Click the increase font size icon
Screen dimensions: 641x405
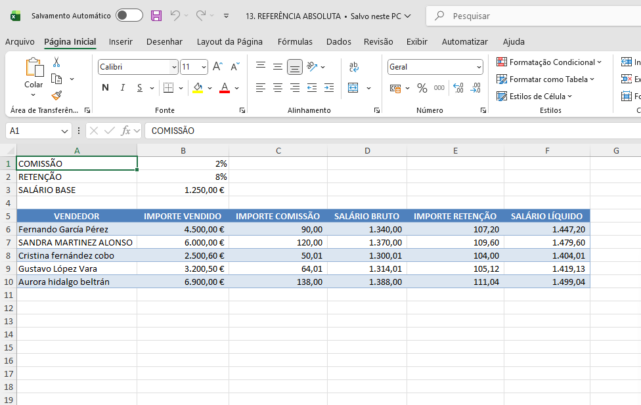(x=218, y=66)
